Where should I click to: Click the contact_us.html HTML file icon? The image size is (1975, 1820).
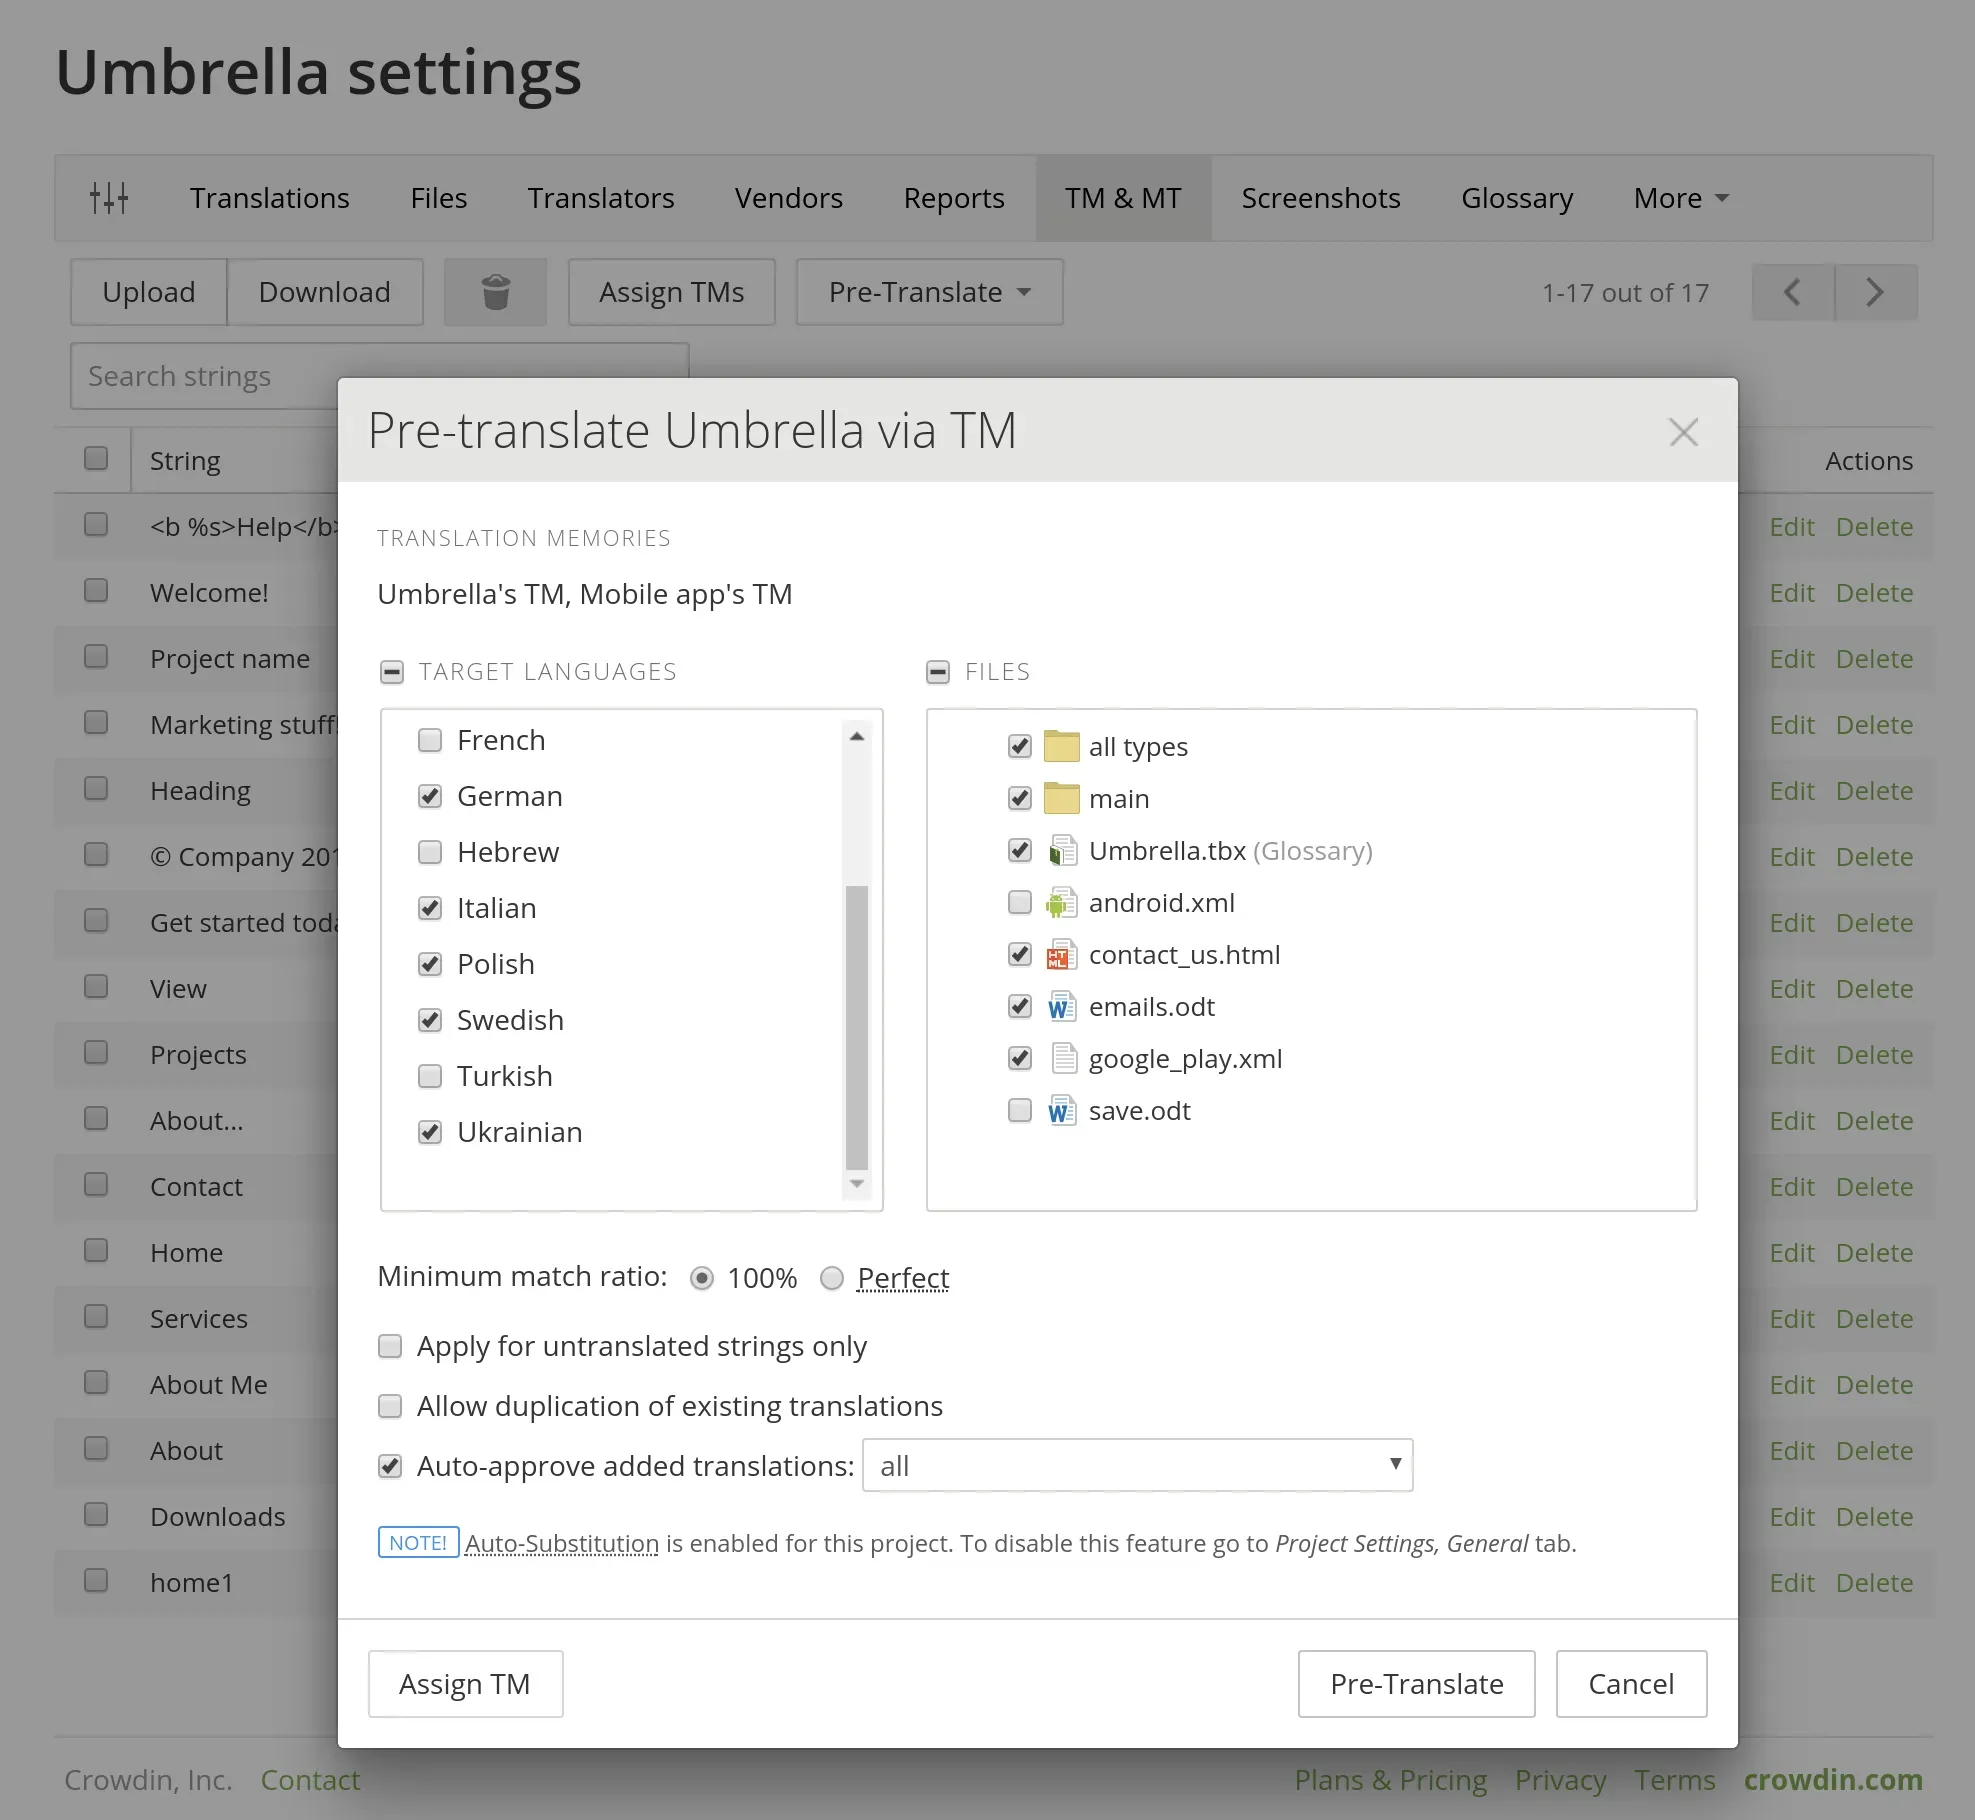click(1061, 954)
